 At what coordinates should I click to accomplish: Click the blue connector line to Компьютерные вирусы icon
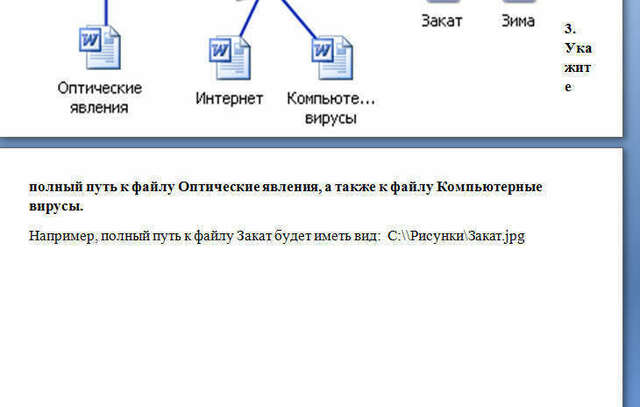coord(298,19)
